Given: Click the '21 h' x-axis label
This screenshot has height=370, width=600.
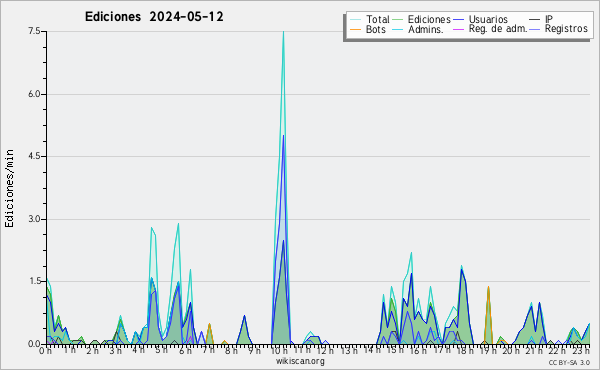Looking at the screenshot, I should click(x=535, y=350).
